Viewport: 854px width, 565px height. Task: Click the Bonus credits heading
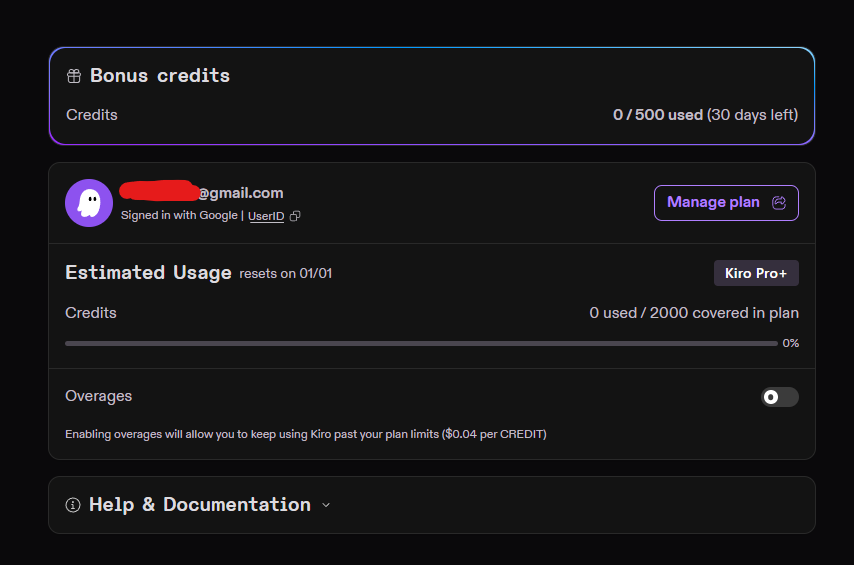pos(160,76)
